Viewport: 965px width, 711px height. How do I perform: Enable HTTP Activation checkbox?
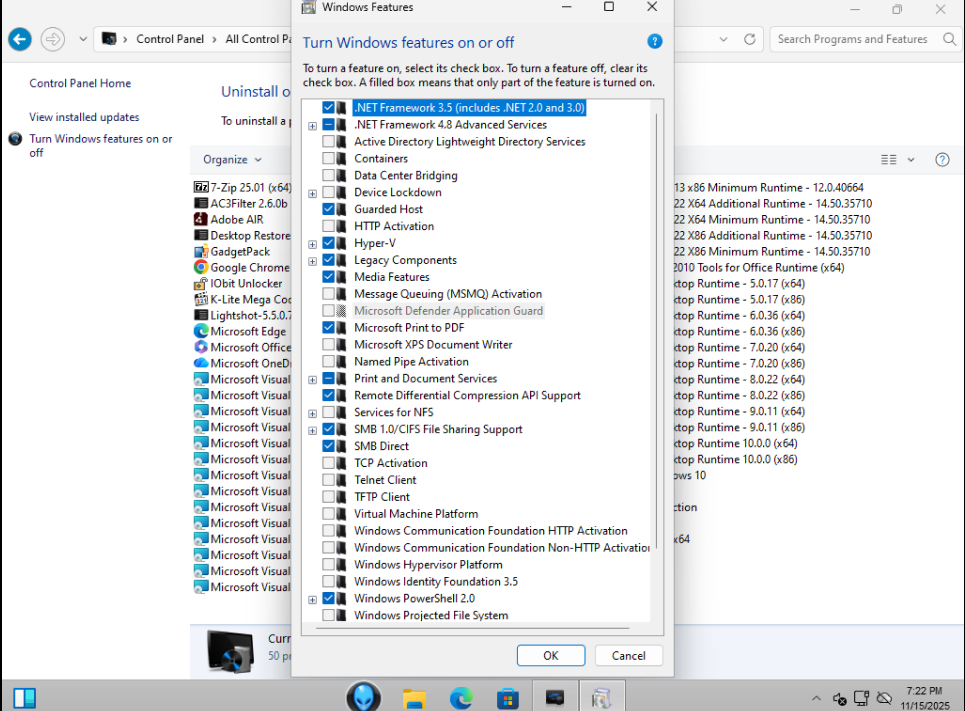[328, 226]
